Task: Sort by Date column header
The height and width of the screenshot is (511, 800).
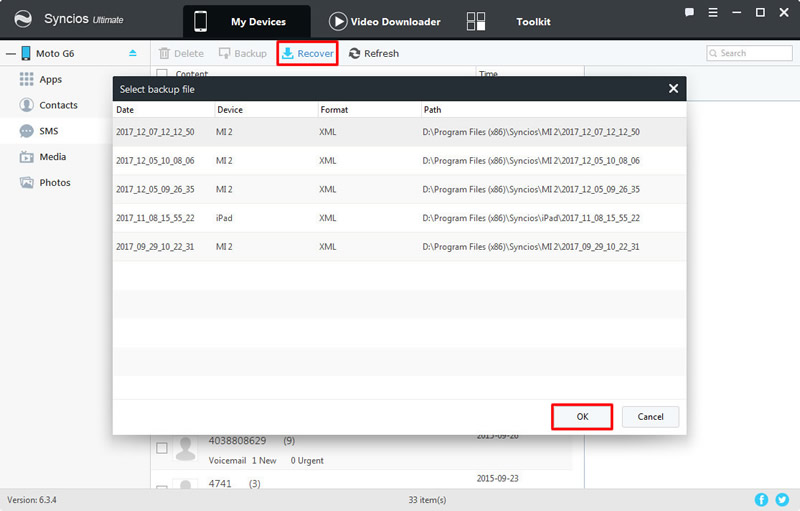Action: [164, 110]
